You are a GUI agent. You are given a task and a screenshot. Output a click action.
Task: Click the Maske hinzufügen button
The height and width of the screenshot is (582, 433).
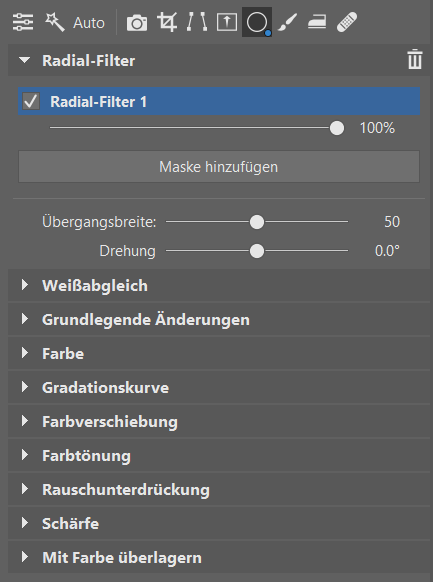[219, 166]
